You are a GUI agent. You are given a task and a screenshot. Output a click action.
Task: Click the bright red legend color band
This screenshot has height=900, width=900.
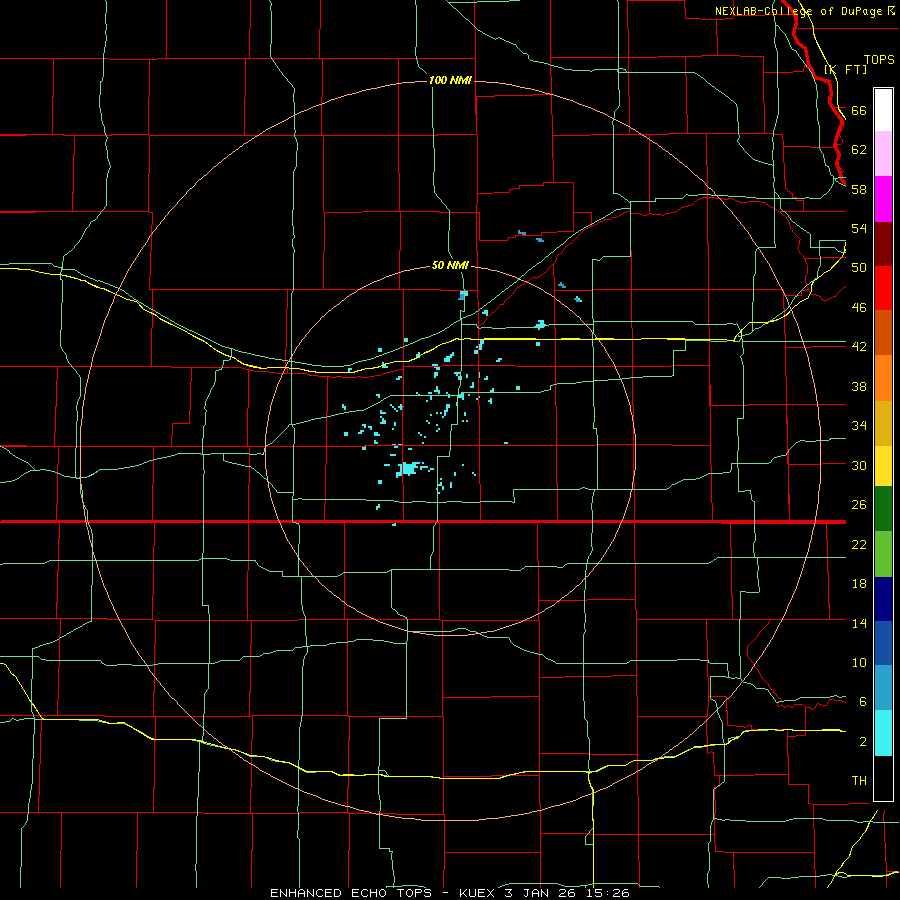click(883, 288)
